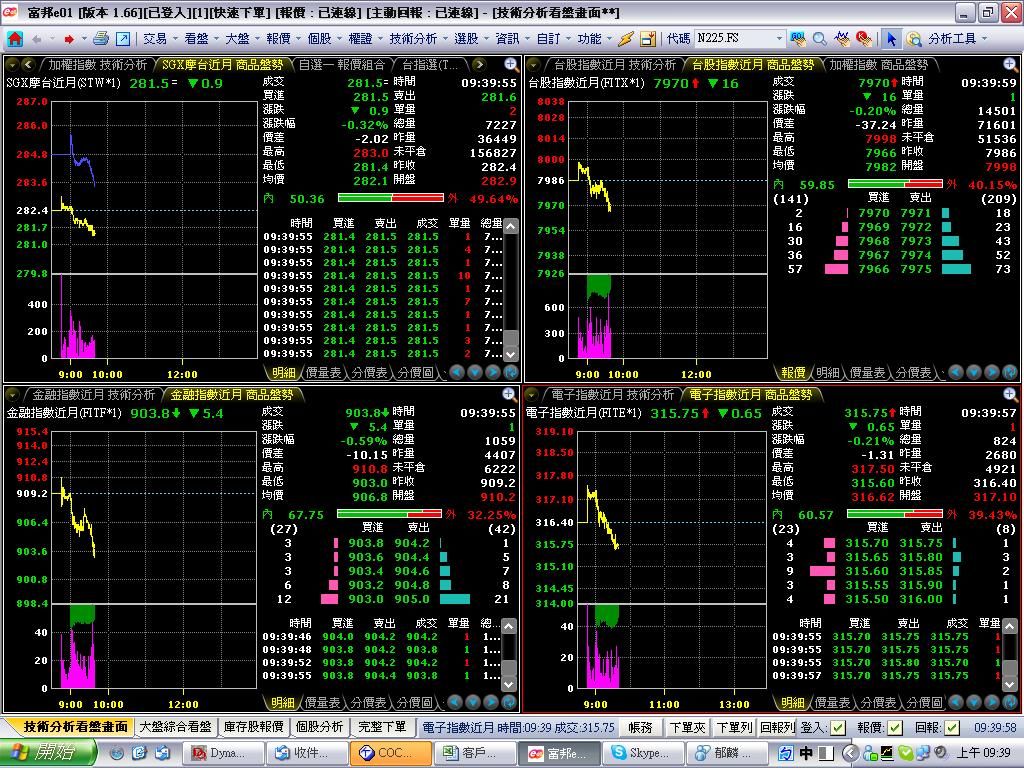Viewport: 1024px width, 768px height.
Task: Open the 資訊 dropdown menu
Action: pos(511,39)
